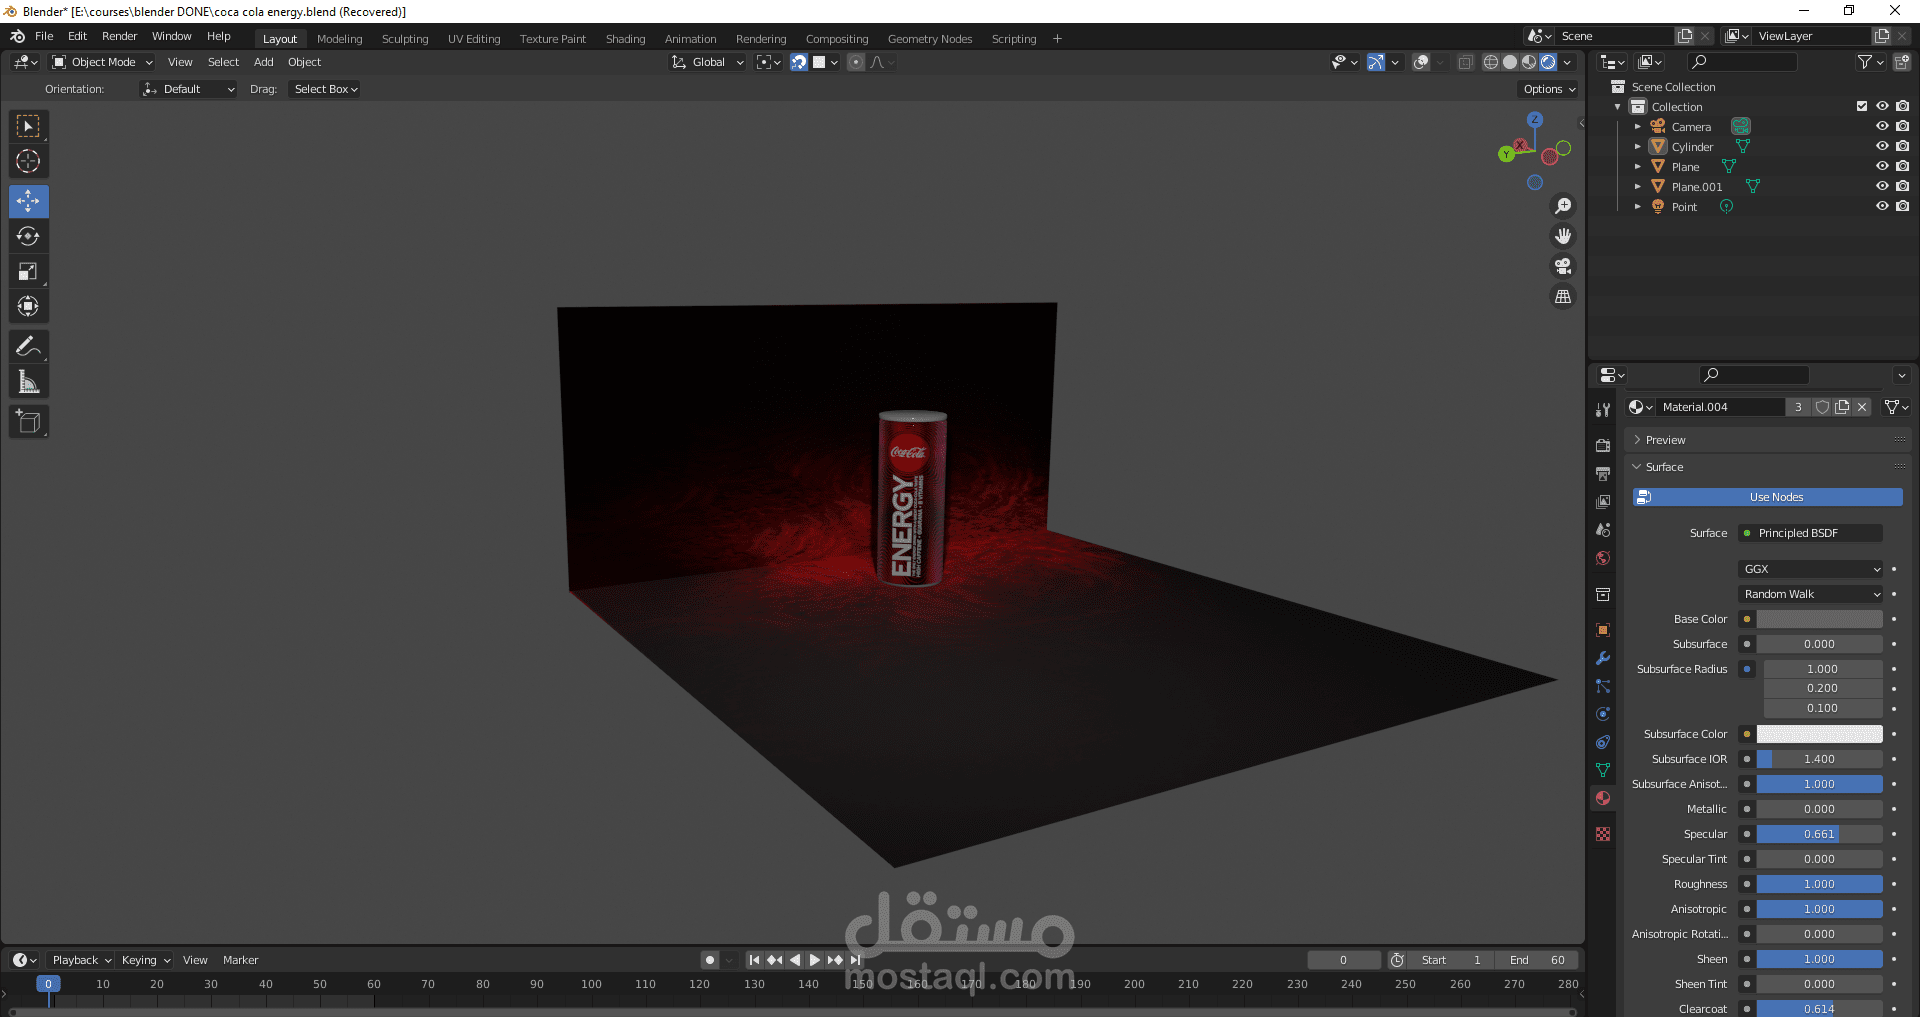
Task: Select the Measure tool
Action: [28, 381]
